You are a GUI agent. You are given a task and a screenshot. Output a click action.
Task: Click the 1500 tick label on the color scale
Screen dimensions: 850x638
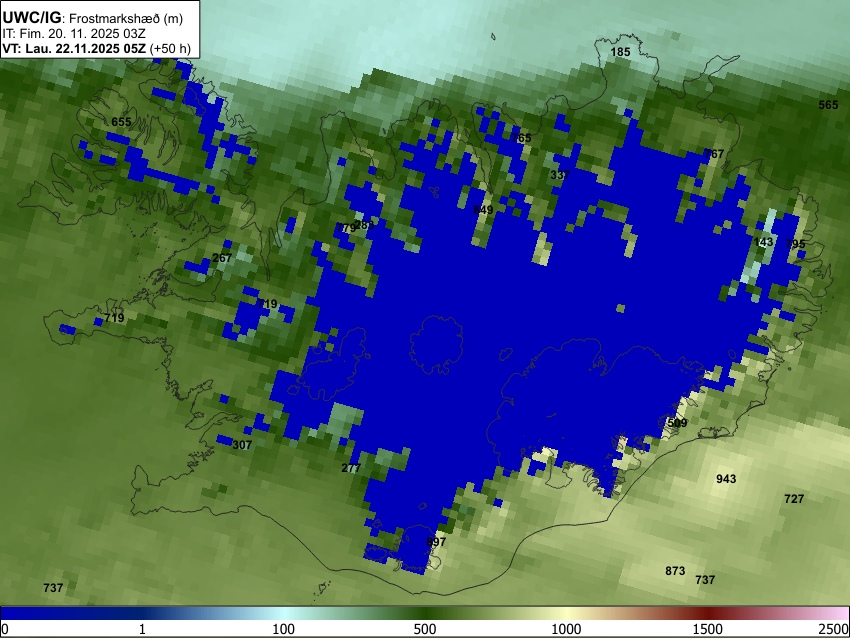[707, 629]
